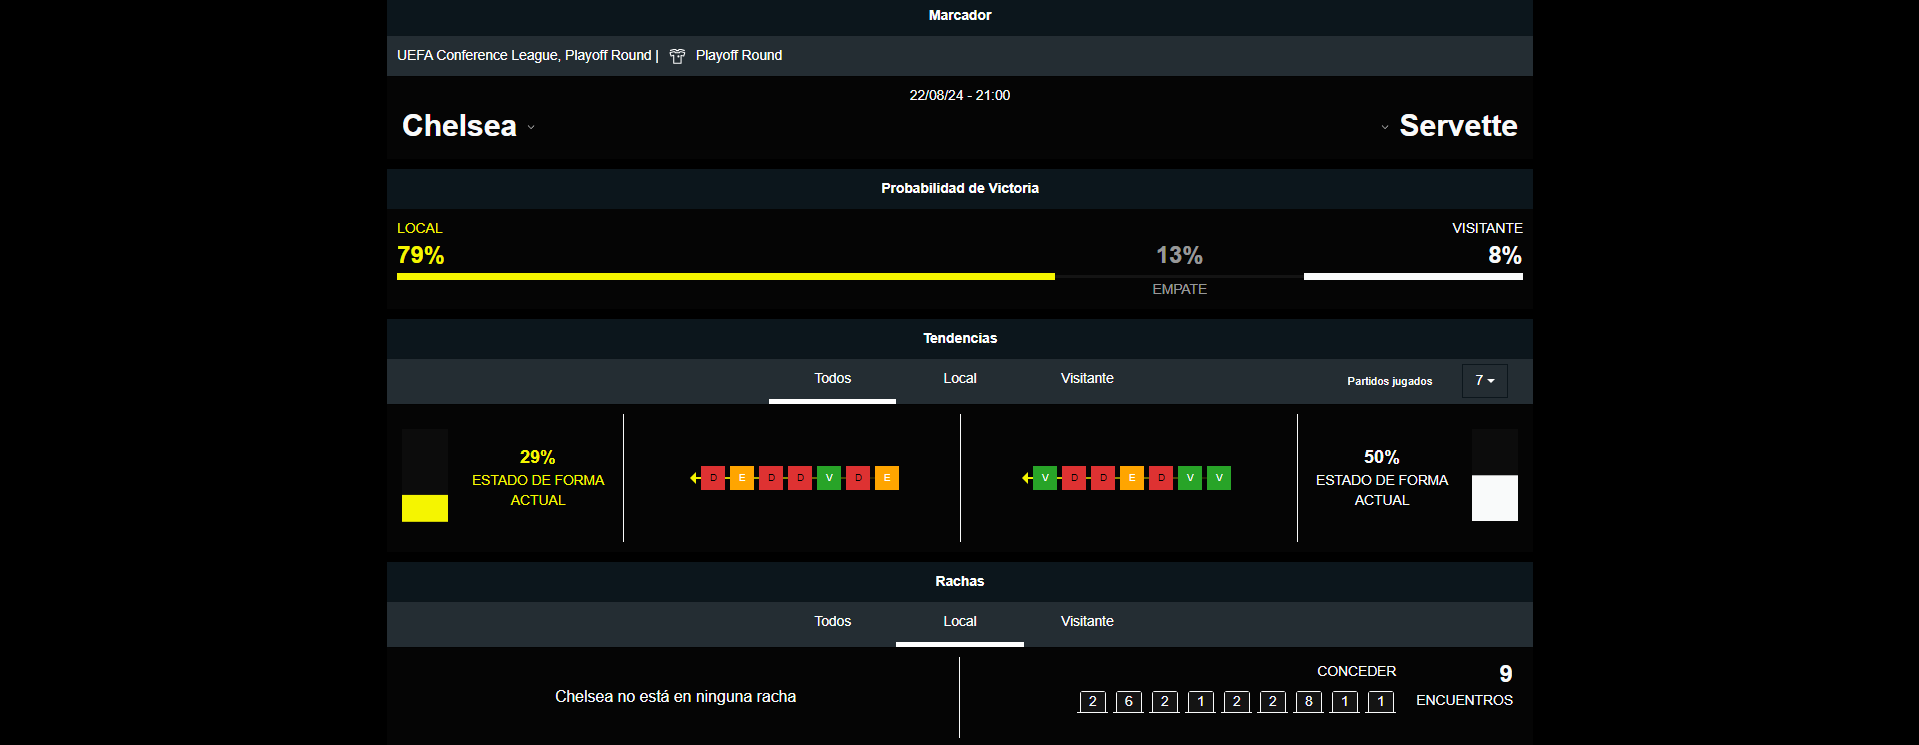Screen dimensions: 1919x745
Task: Select the fourth square, red D, in Chelsea's form
Action: coord(800,478)
